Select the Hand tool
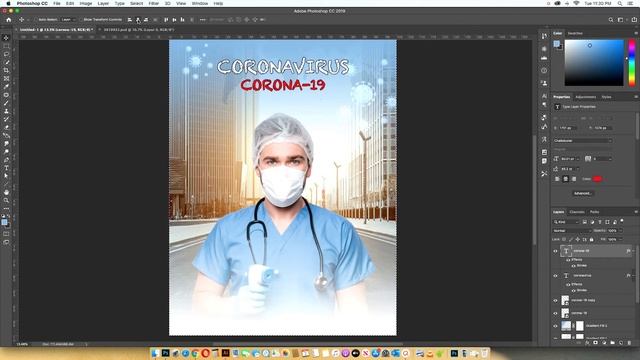This screenshot has height=360, width=640. pos(6,192)
